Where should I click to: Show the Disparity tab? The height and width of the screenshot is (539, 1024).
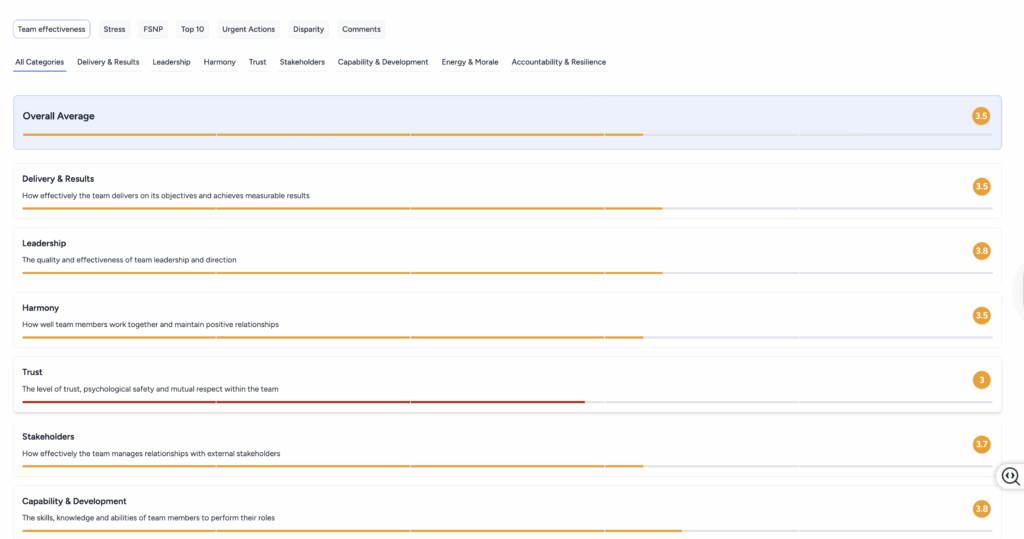pyautogui.click(x=308, y=30)
